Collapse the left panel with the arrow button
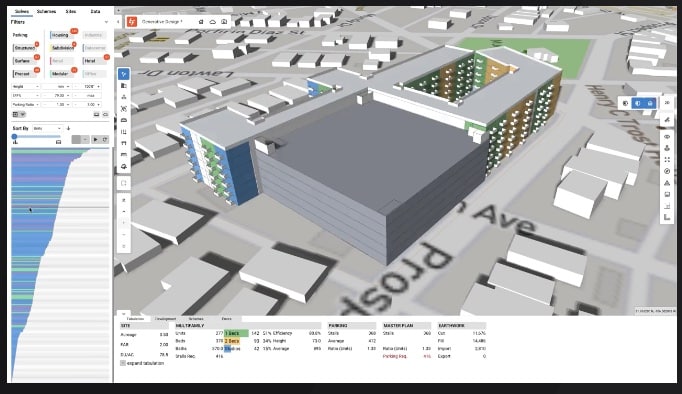This screenshot has width=682, height=394. 117,21
